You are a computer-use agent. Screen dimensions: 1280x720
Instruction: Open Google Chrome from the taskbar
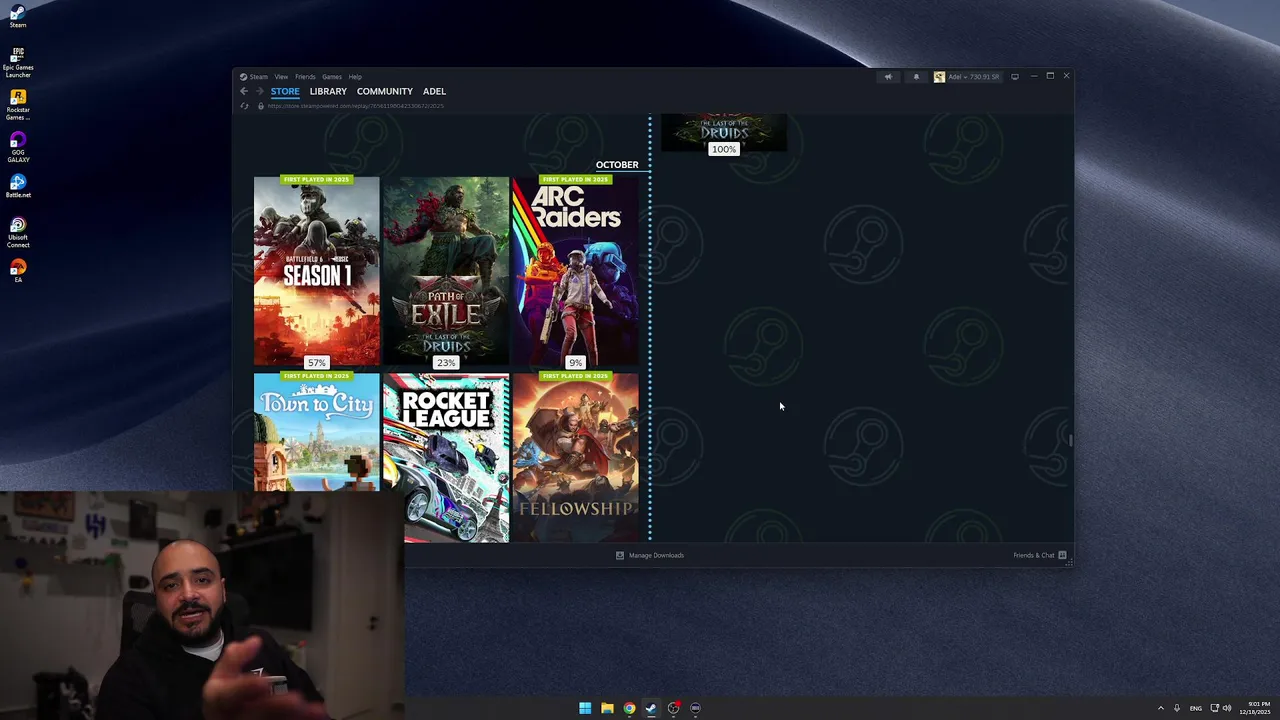[x=629, y=708]
